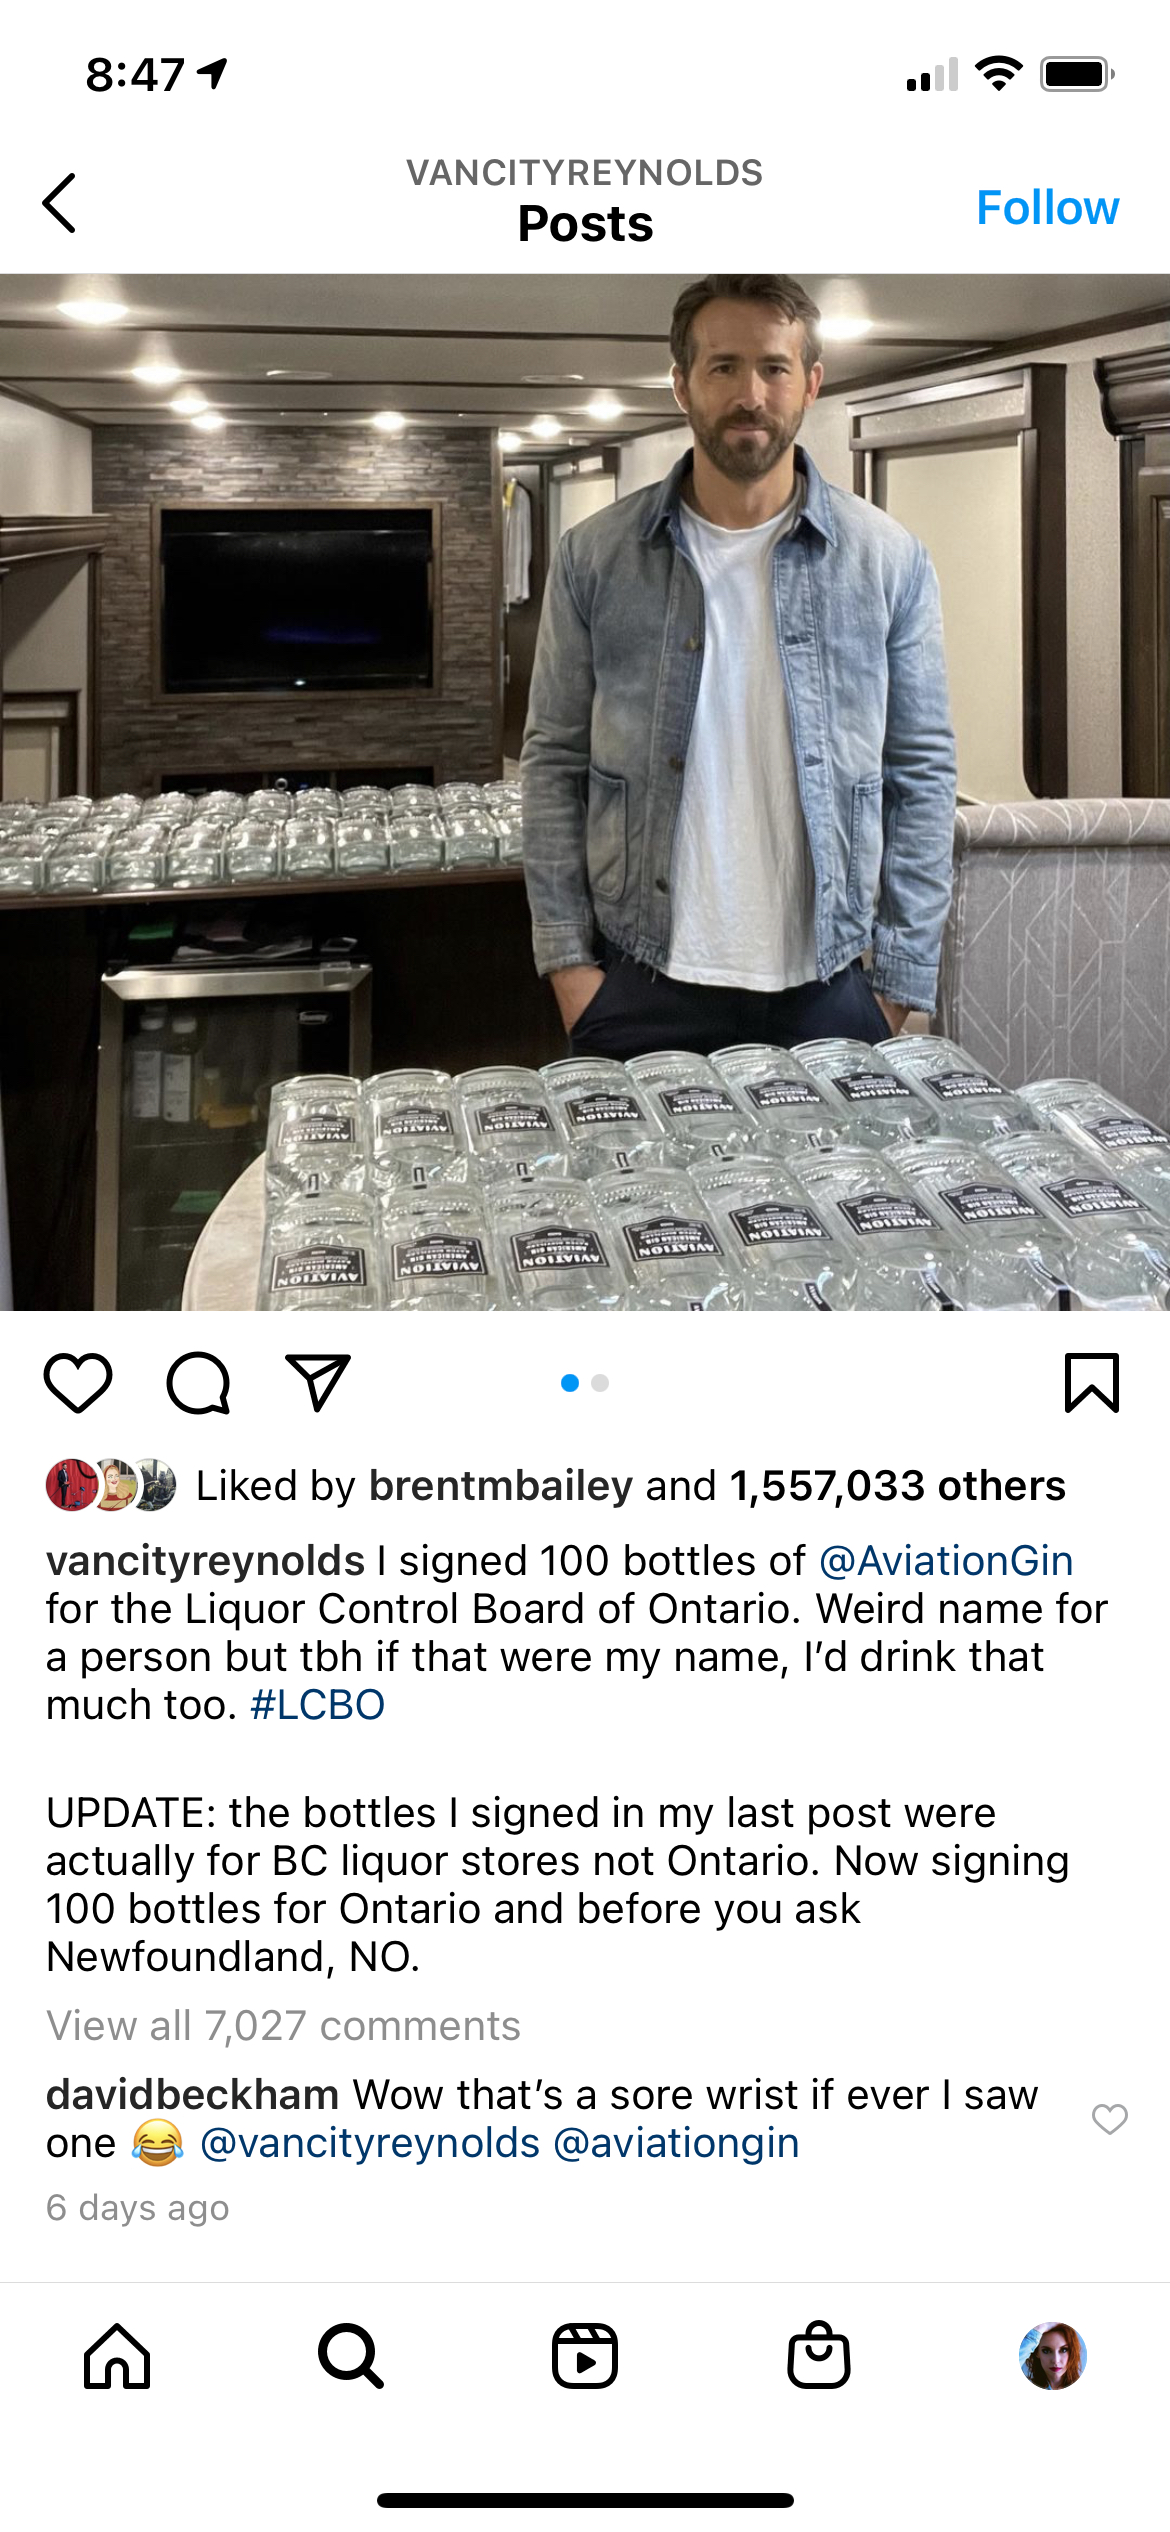Follow vancityreynolds

pyautogui.click(x=1047, y=208)
